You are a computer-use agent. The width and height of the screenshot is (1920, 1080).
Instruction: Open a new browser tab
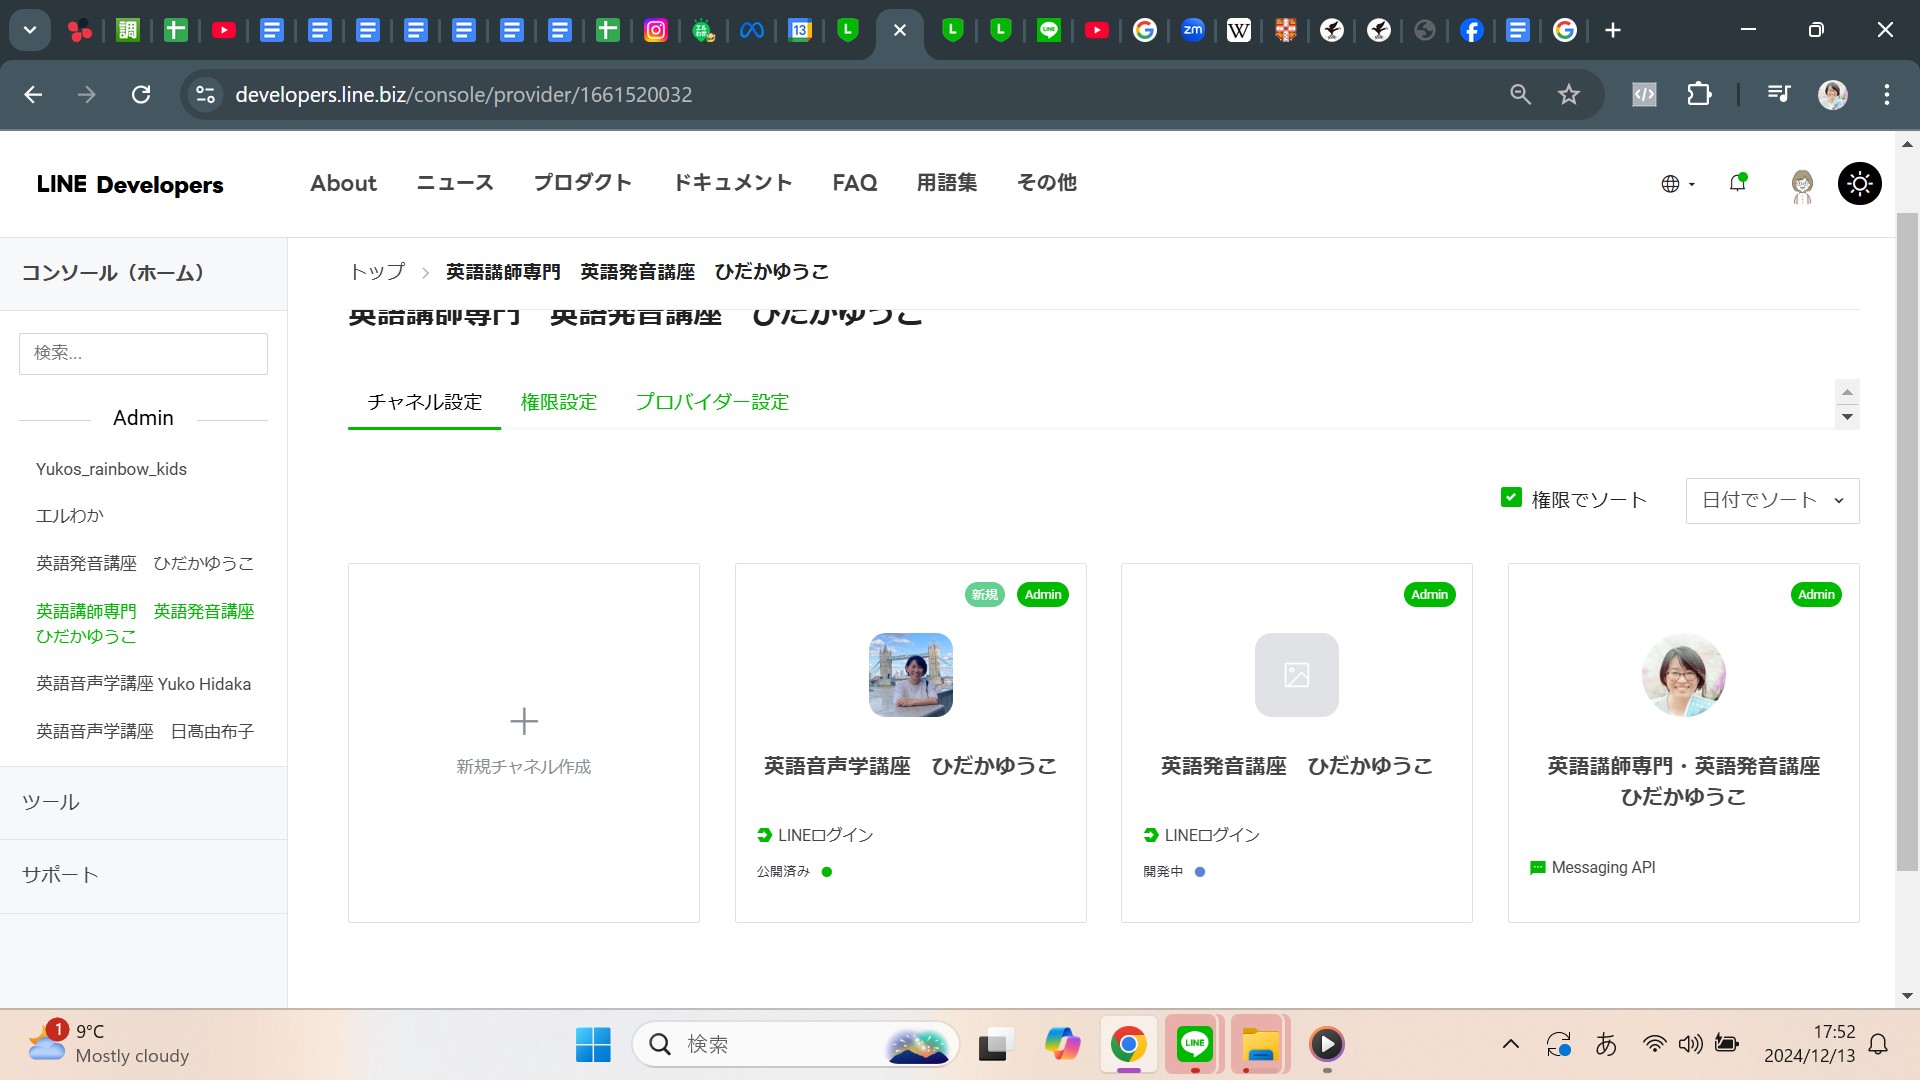1612,30
